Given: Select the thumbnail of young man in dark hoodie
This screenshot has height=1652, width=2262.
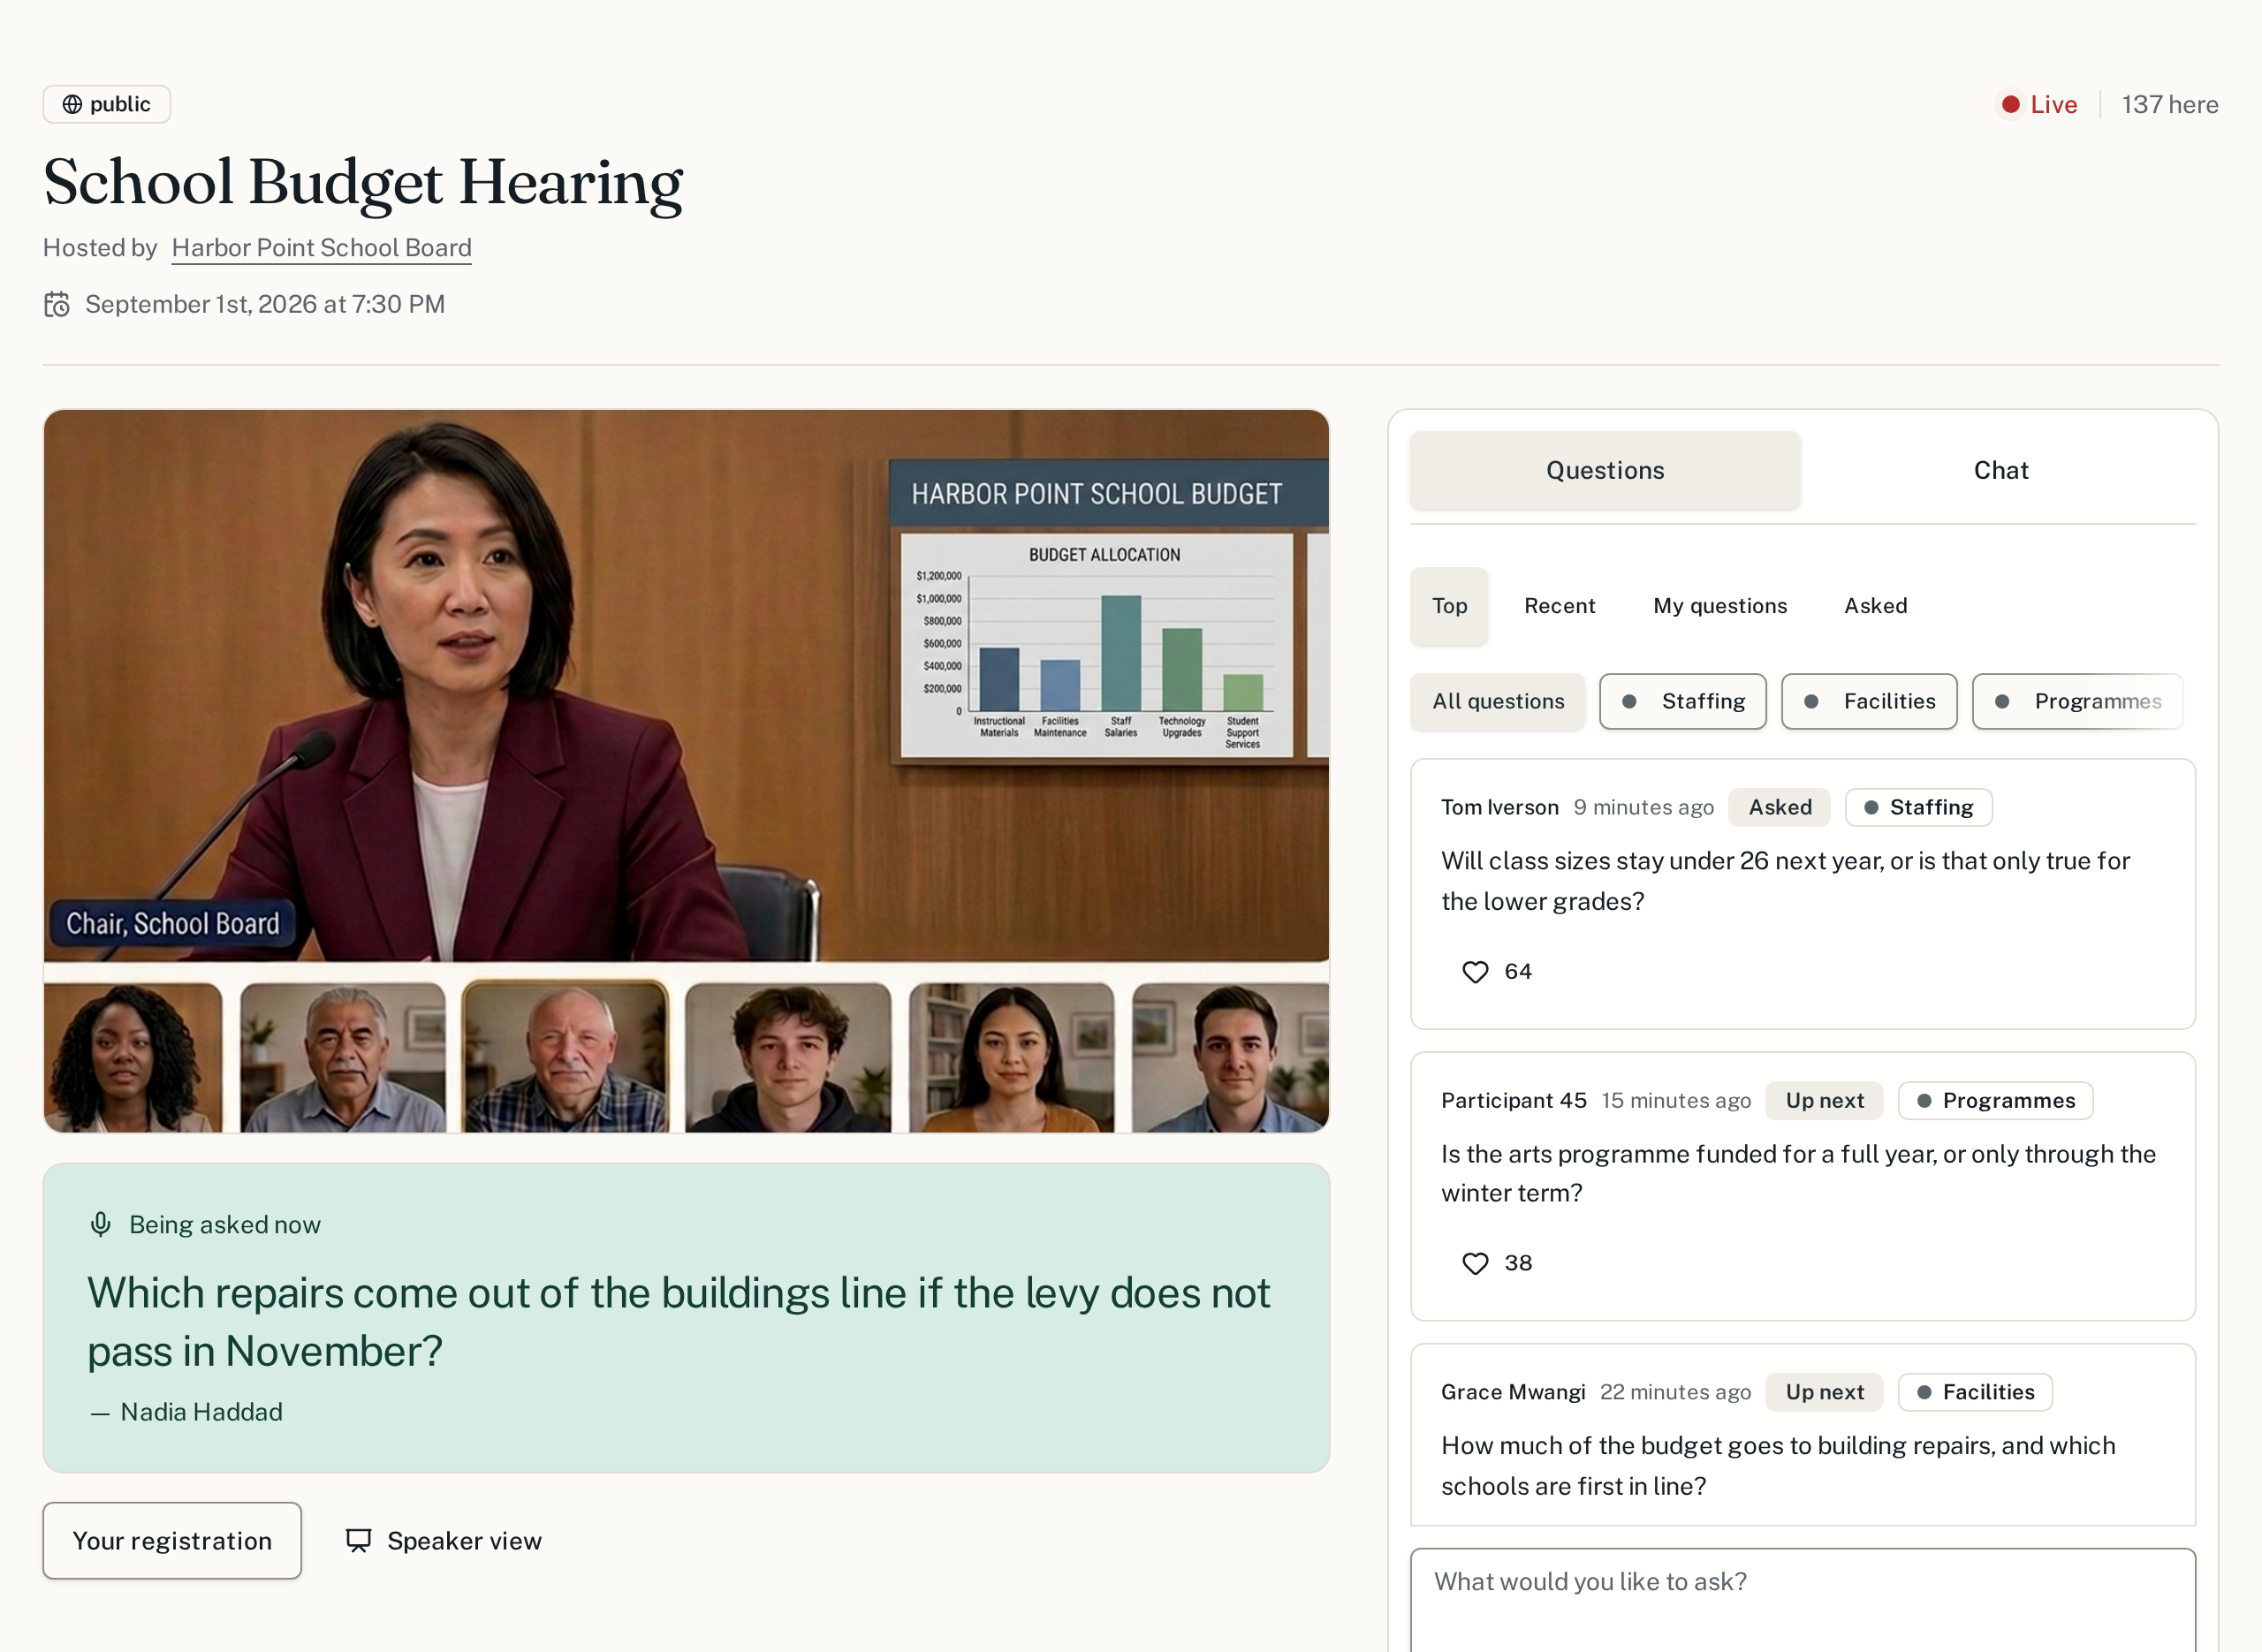Looking at the screenshot, I should coord(788,1057).
